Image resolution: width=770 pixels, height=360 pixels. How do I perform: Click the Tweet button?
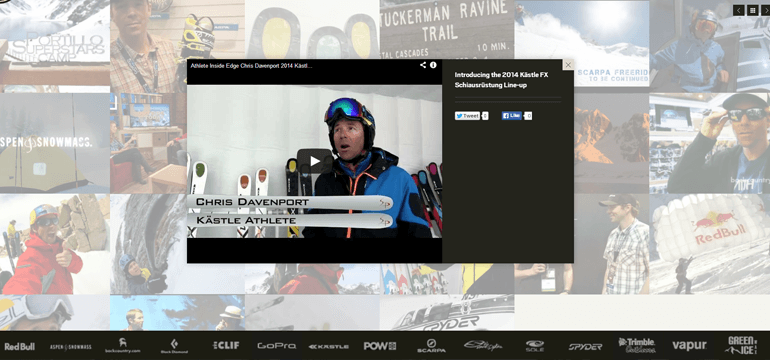(x=467, y=116)
